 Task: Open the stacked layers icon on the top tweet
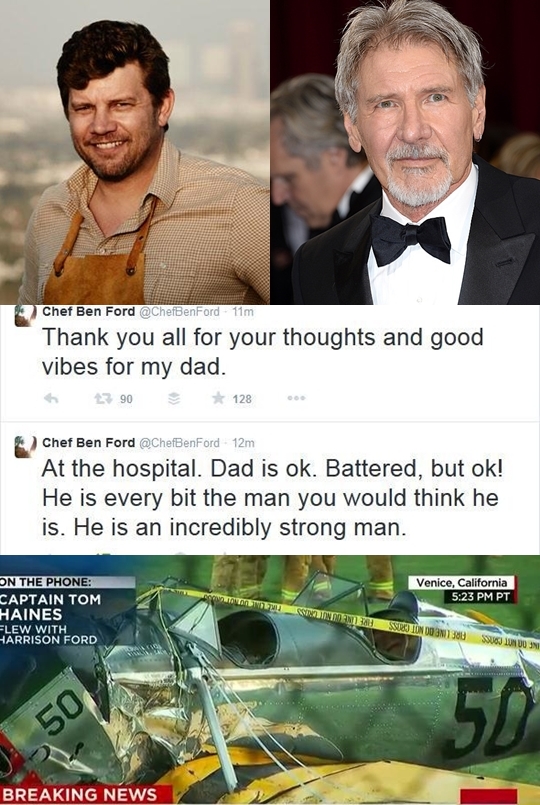click(175, 398)
